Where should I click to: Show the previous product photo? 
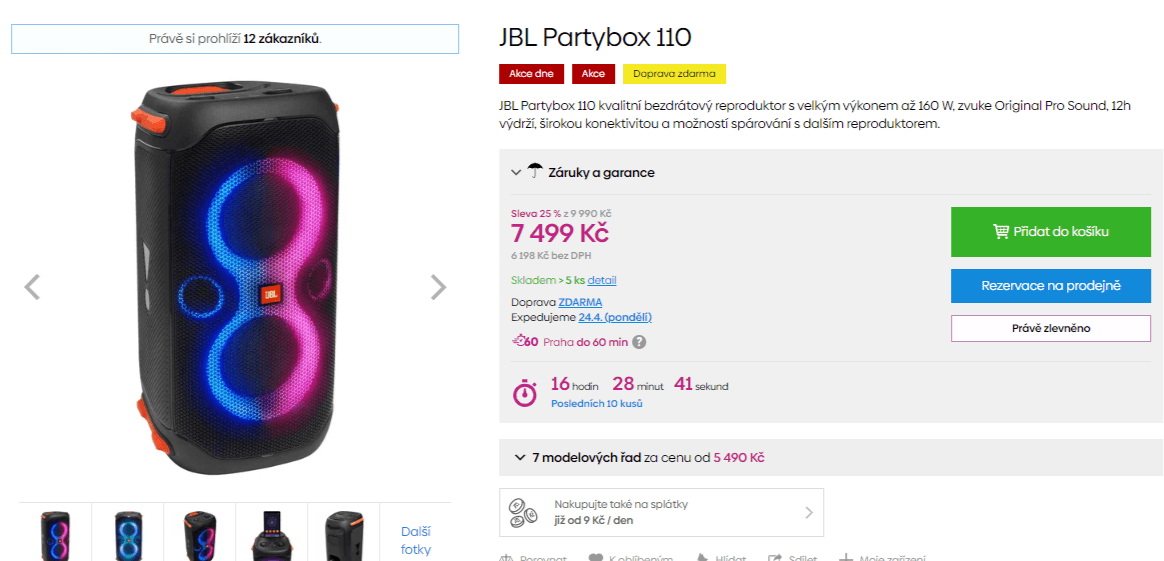point(32,288)
